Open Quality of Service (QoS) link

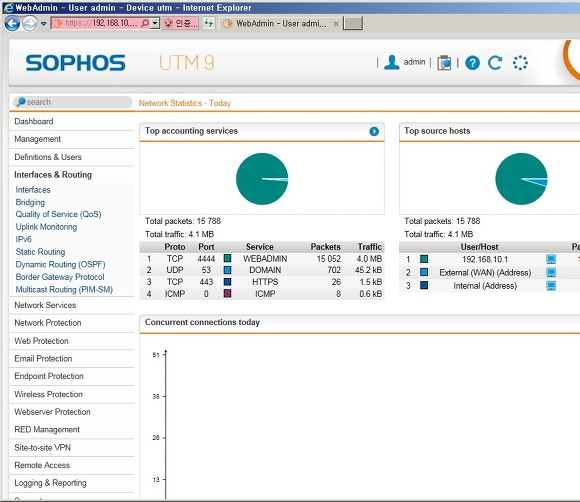coord(58,214)
